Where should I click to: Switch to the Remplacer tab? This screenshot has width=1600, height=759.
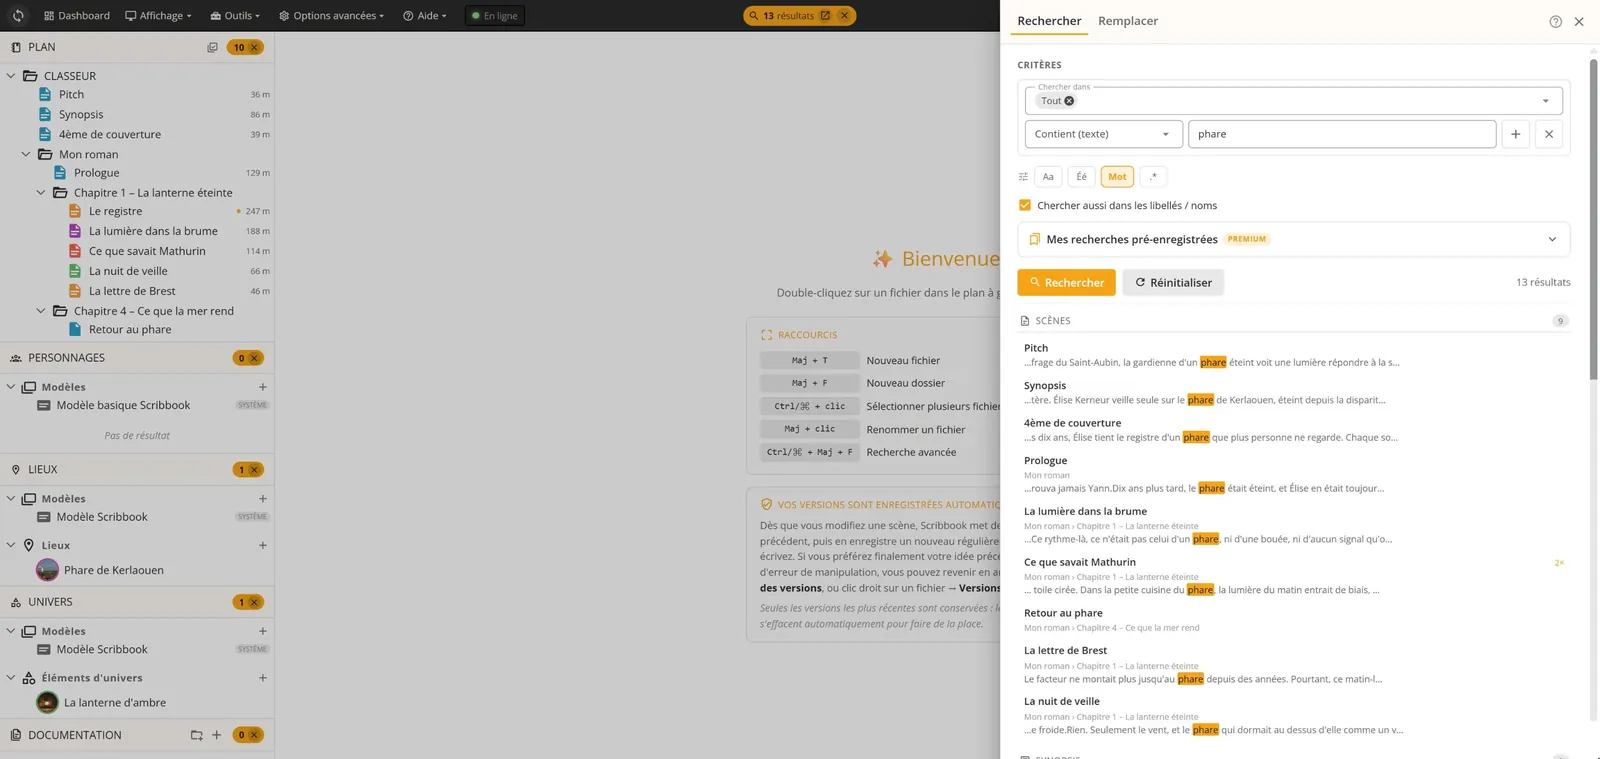[x=1127, y=21]
